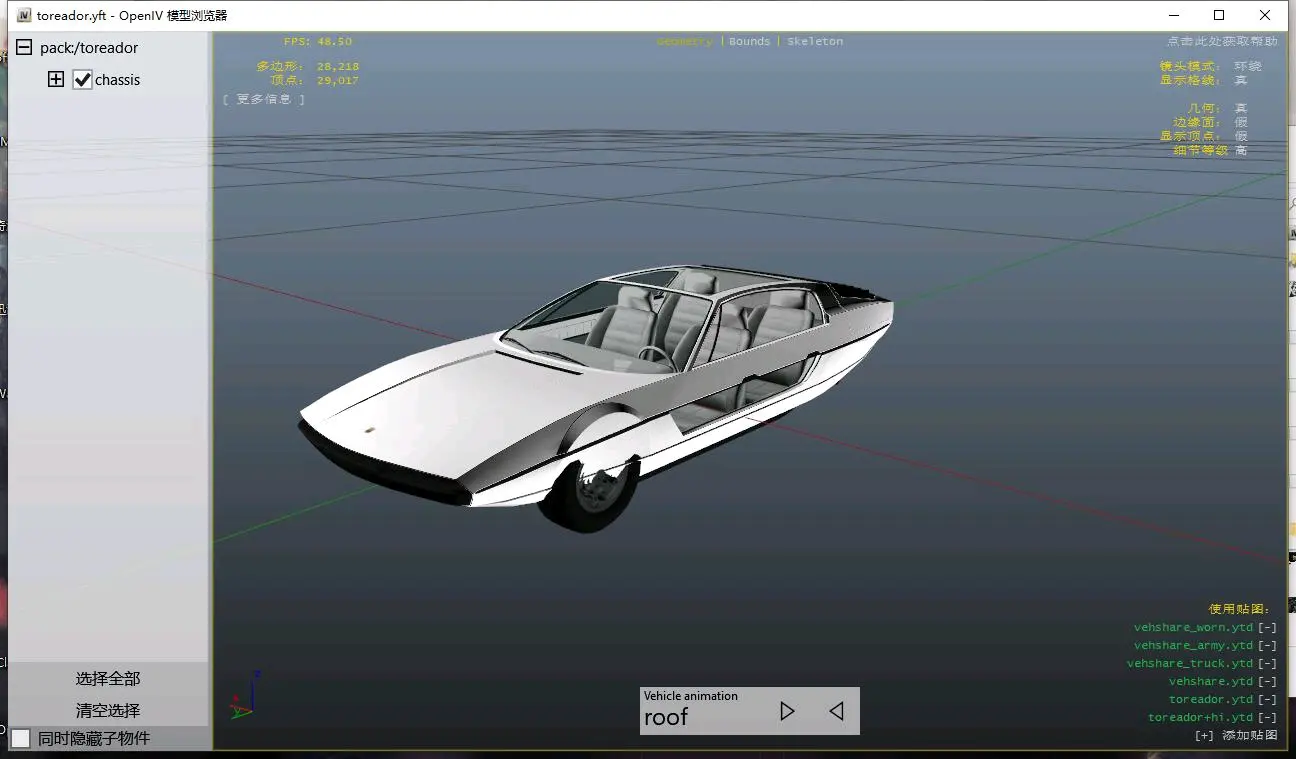The height and width of the screenshot is (759, 1296).
Task: Remove vehshare_worn.ytd with its [-] button
Action: click(1267, 628)
